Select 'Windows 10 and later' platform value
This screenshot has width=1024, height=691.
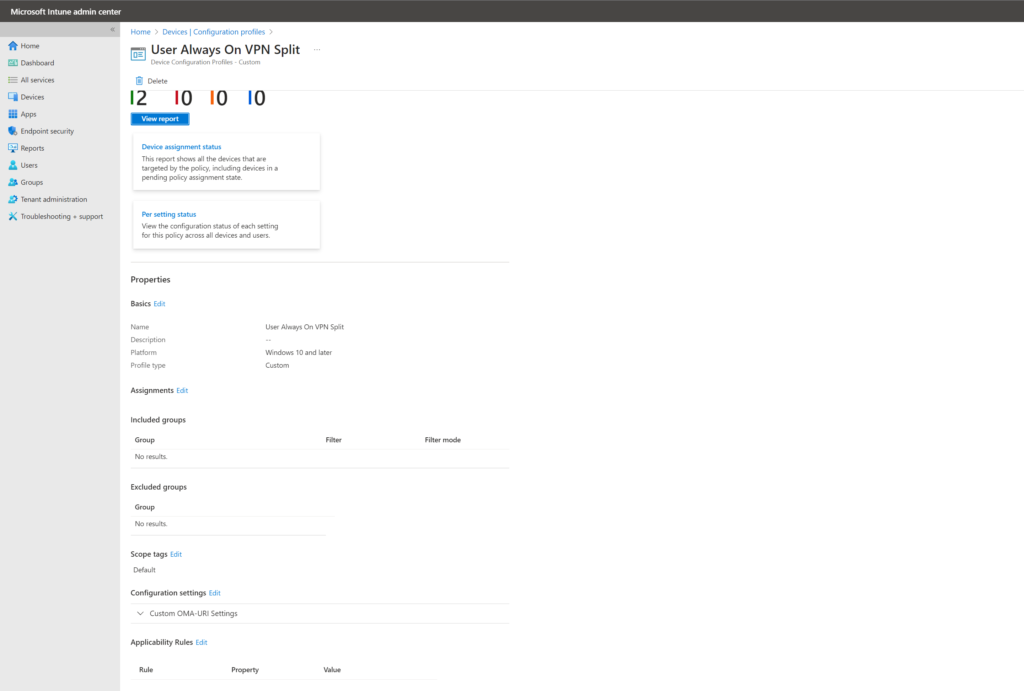pos(298,353)
